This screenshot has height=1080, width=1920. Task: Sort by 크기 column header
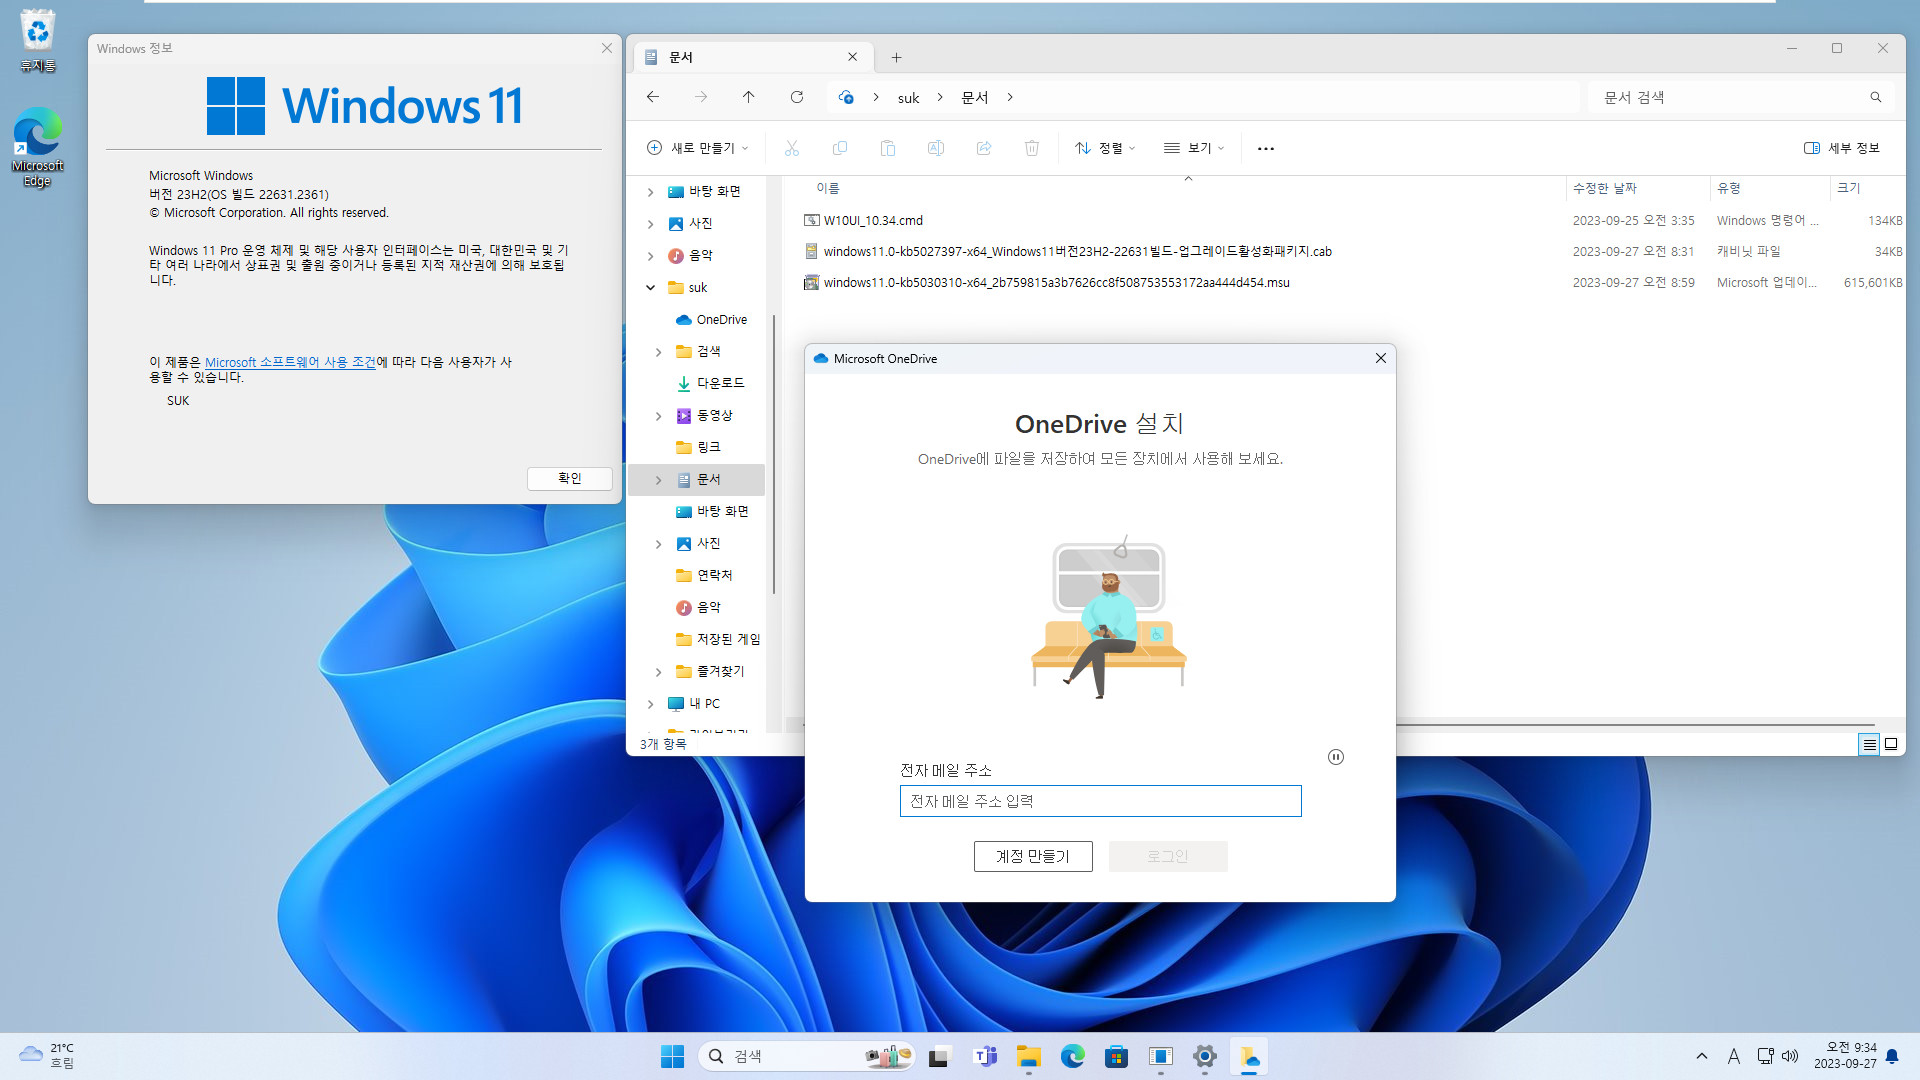(1848, 188)
